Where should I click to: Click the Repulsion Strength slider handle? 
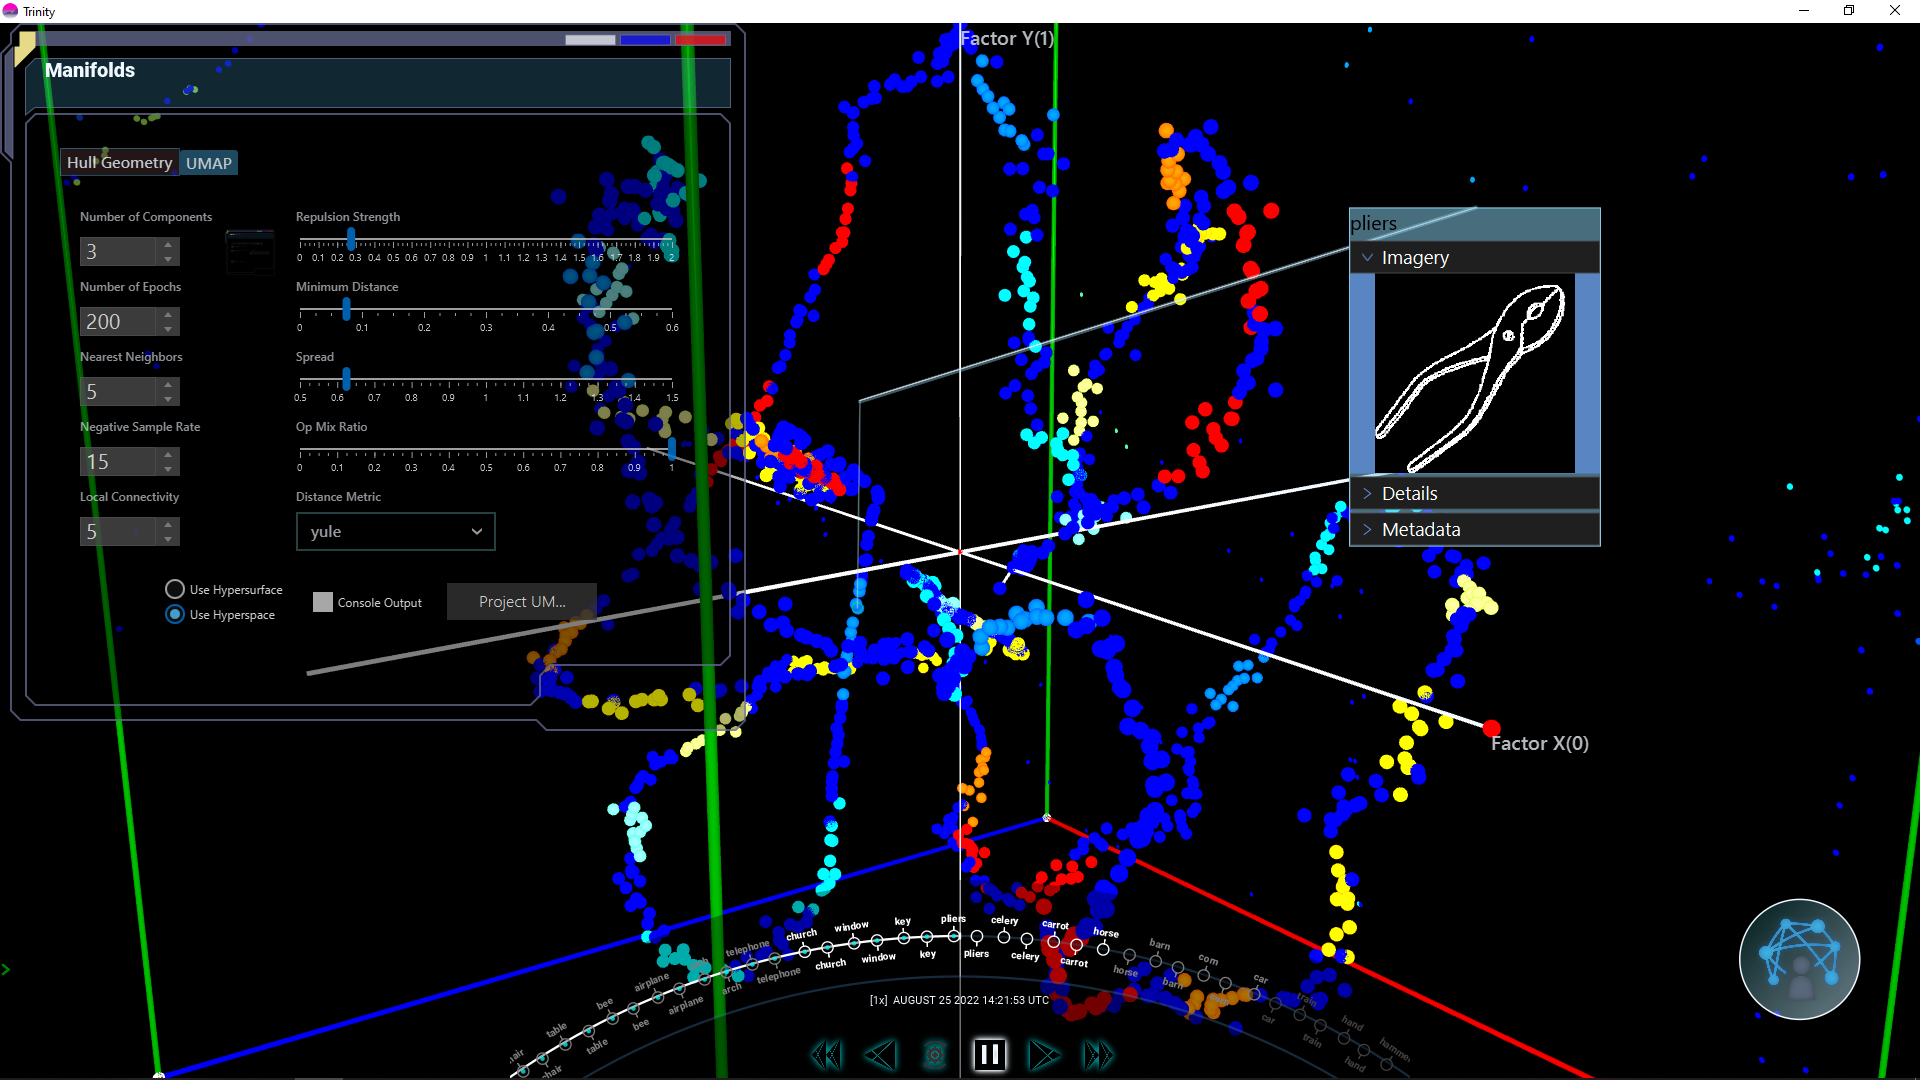click(351, 240)
